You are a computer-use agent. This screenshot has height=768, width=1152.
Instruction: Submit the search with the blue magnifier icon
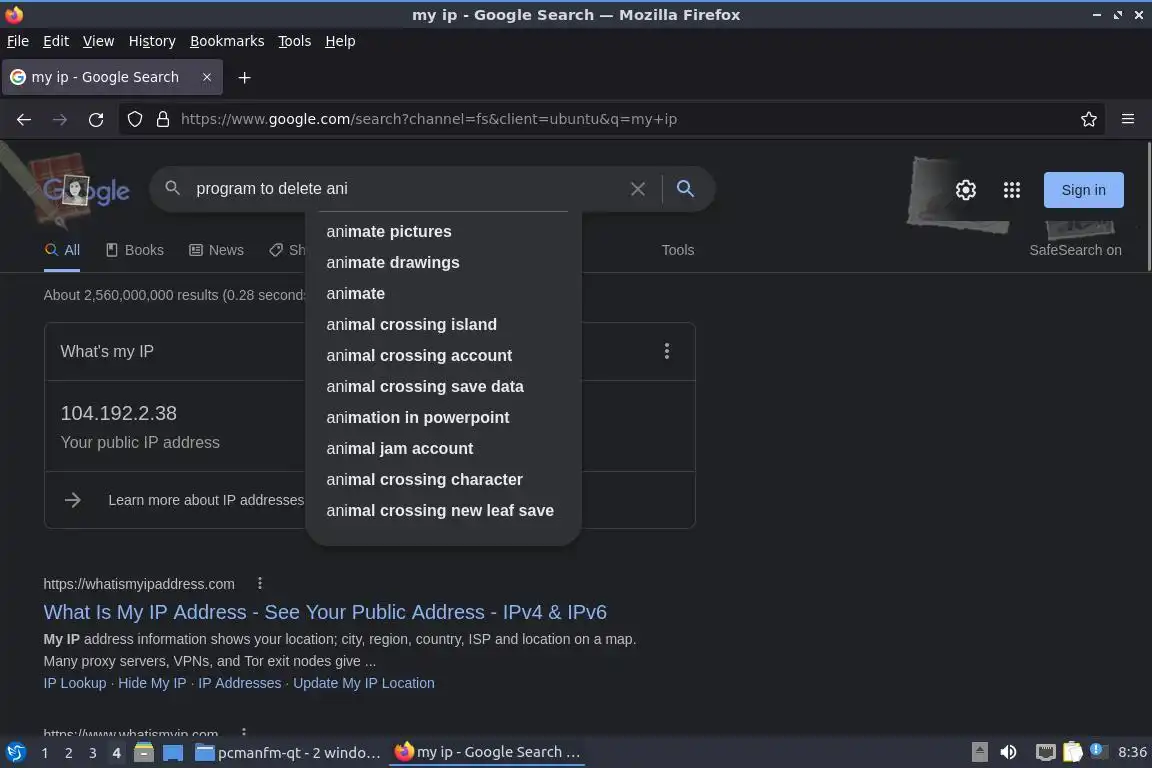click(x=685, y=189)
